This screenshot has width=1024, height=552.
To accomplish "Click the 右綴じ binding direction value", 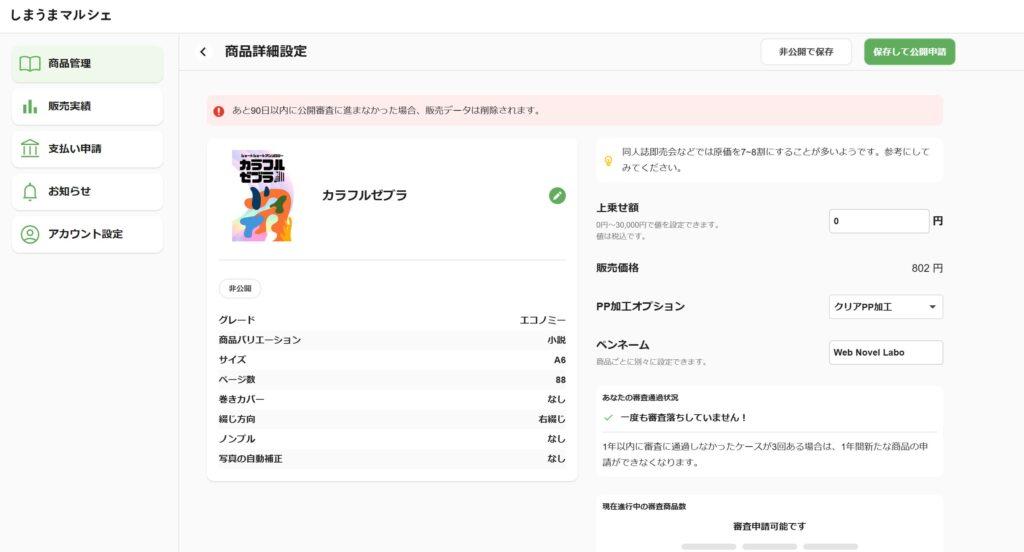I will [552, 419].
